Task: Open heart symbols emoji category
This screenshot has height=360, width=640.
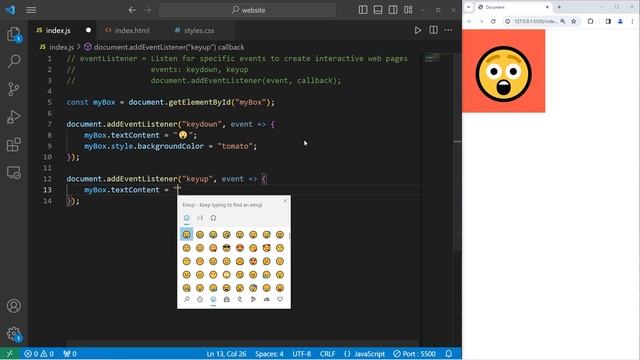Action: click(280, 300)
